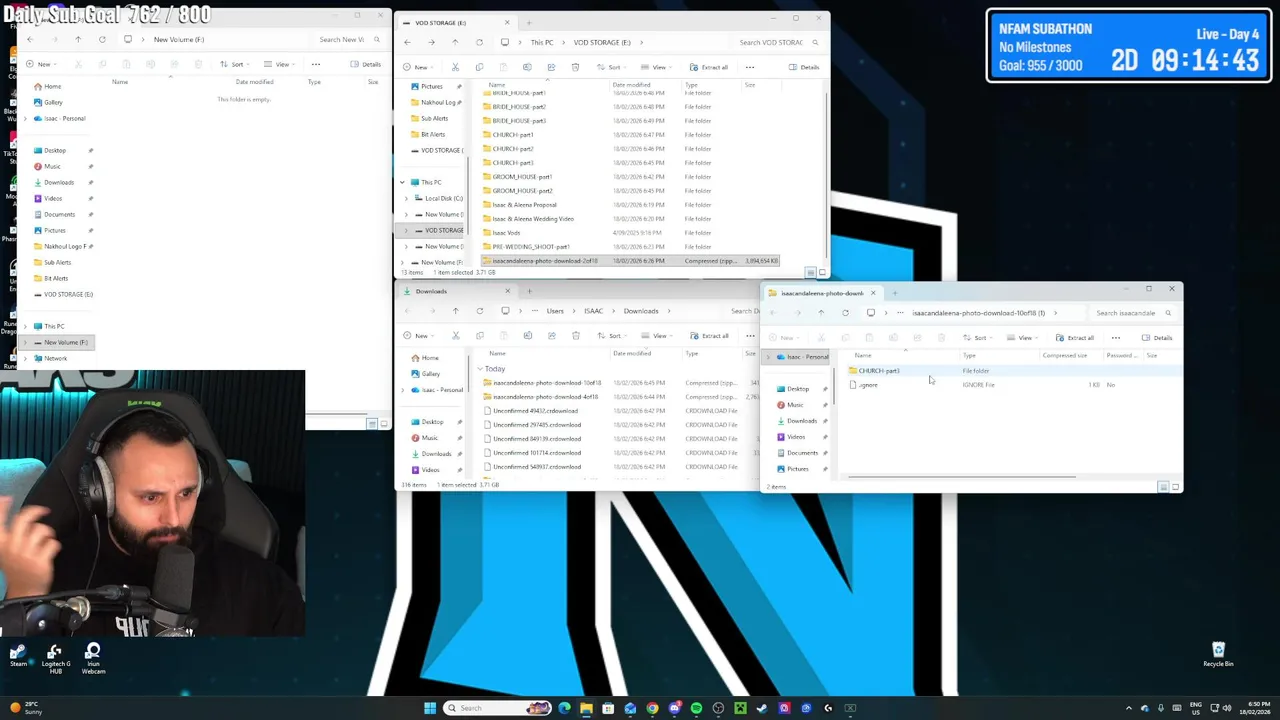Screen dimensions: 1280x720
Task: Click Users breadcrumb in Downloads window
Action: tap(554, 311)
